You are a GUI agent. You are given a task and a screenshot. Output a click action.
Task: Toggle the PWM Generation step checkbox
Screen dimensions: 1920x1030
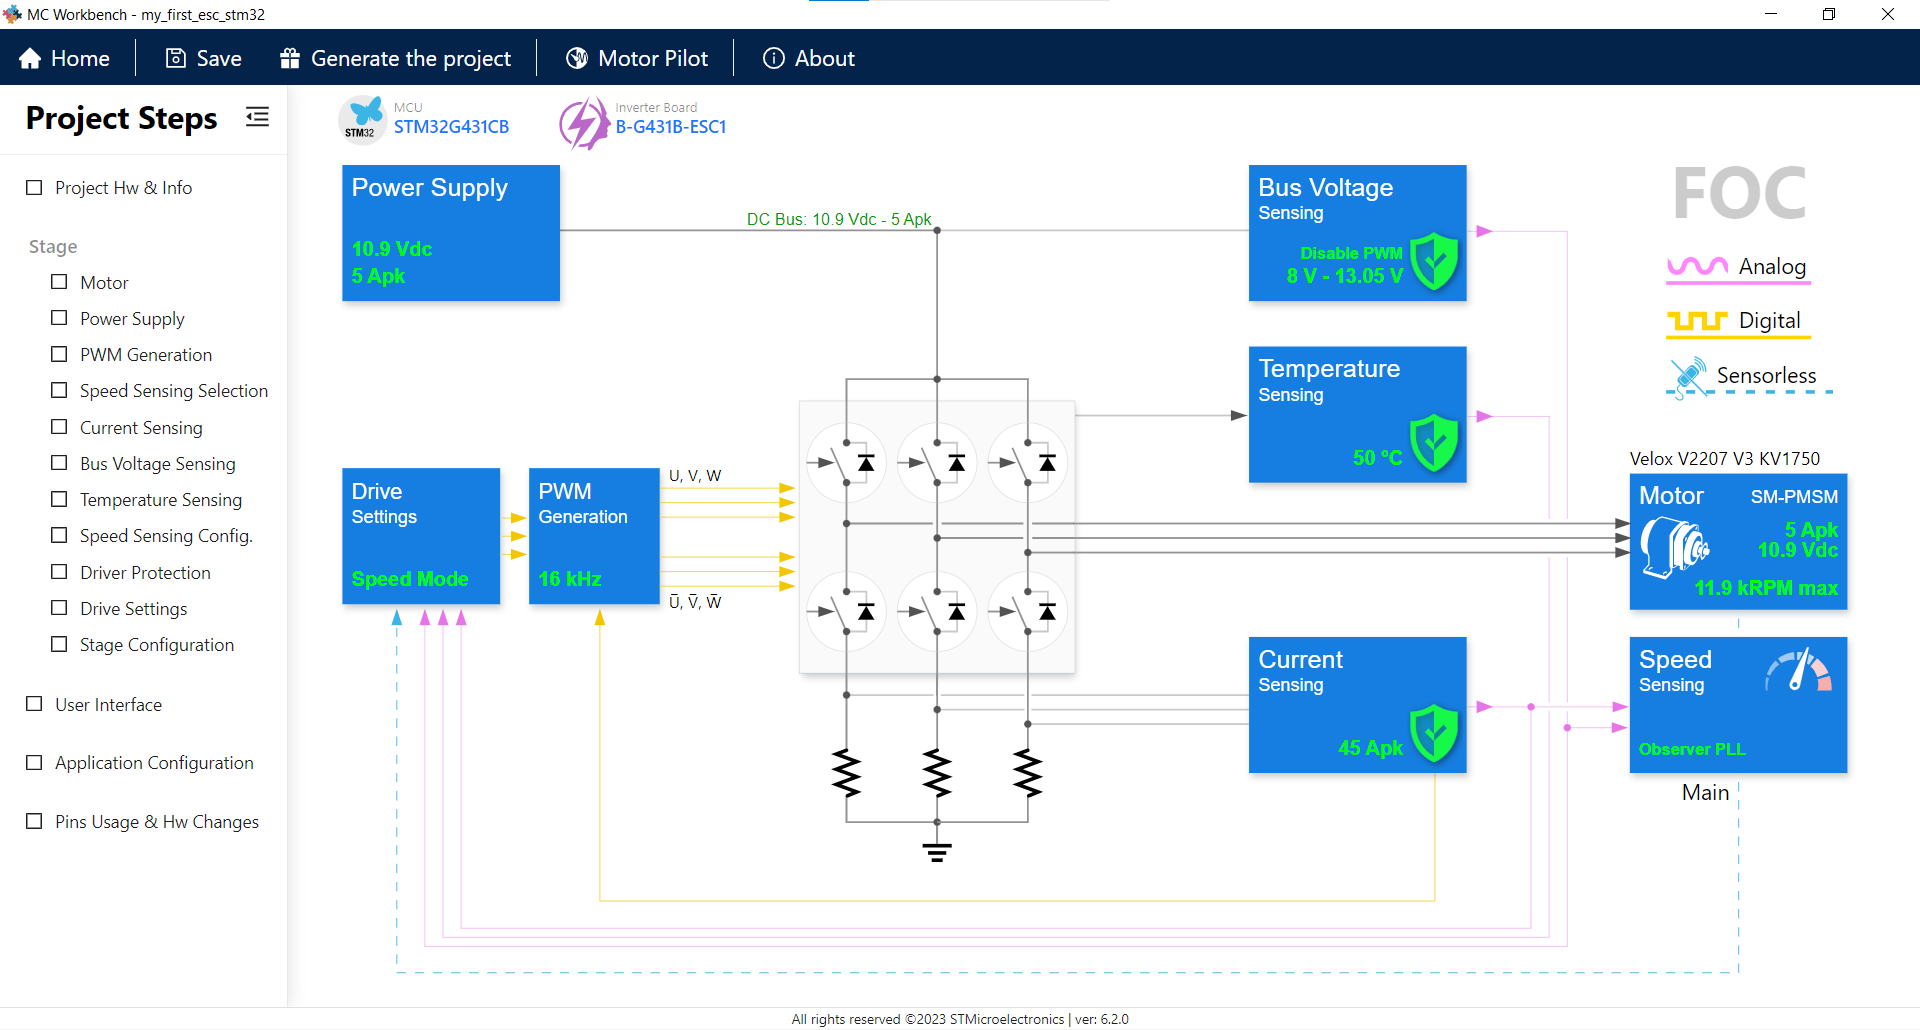coord(60,354)
